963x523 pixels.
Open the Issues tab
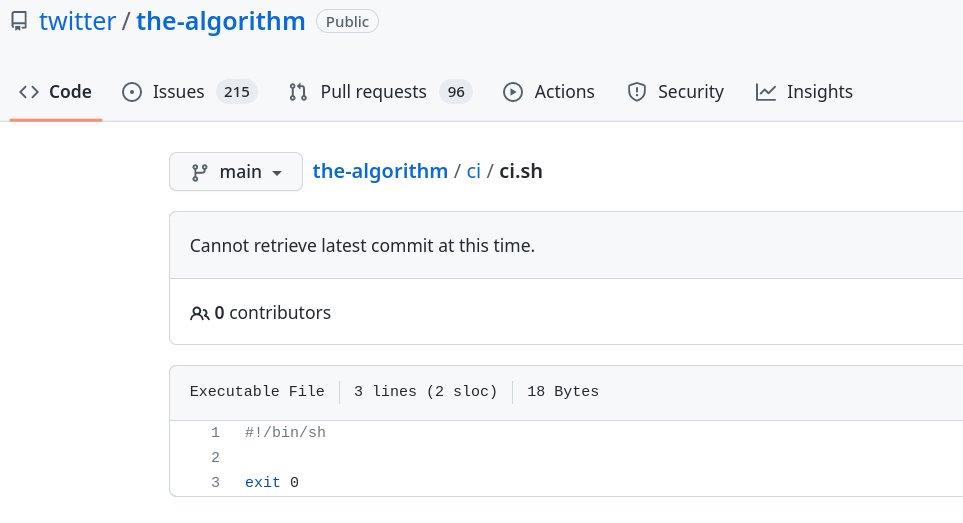click(189, 91)
